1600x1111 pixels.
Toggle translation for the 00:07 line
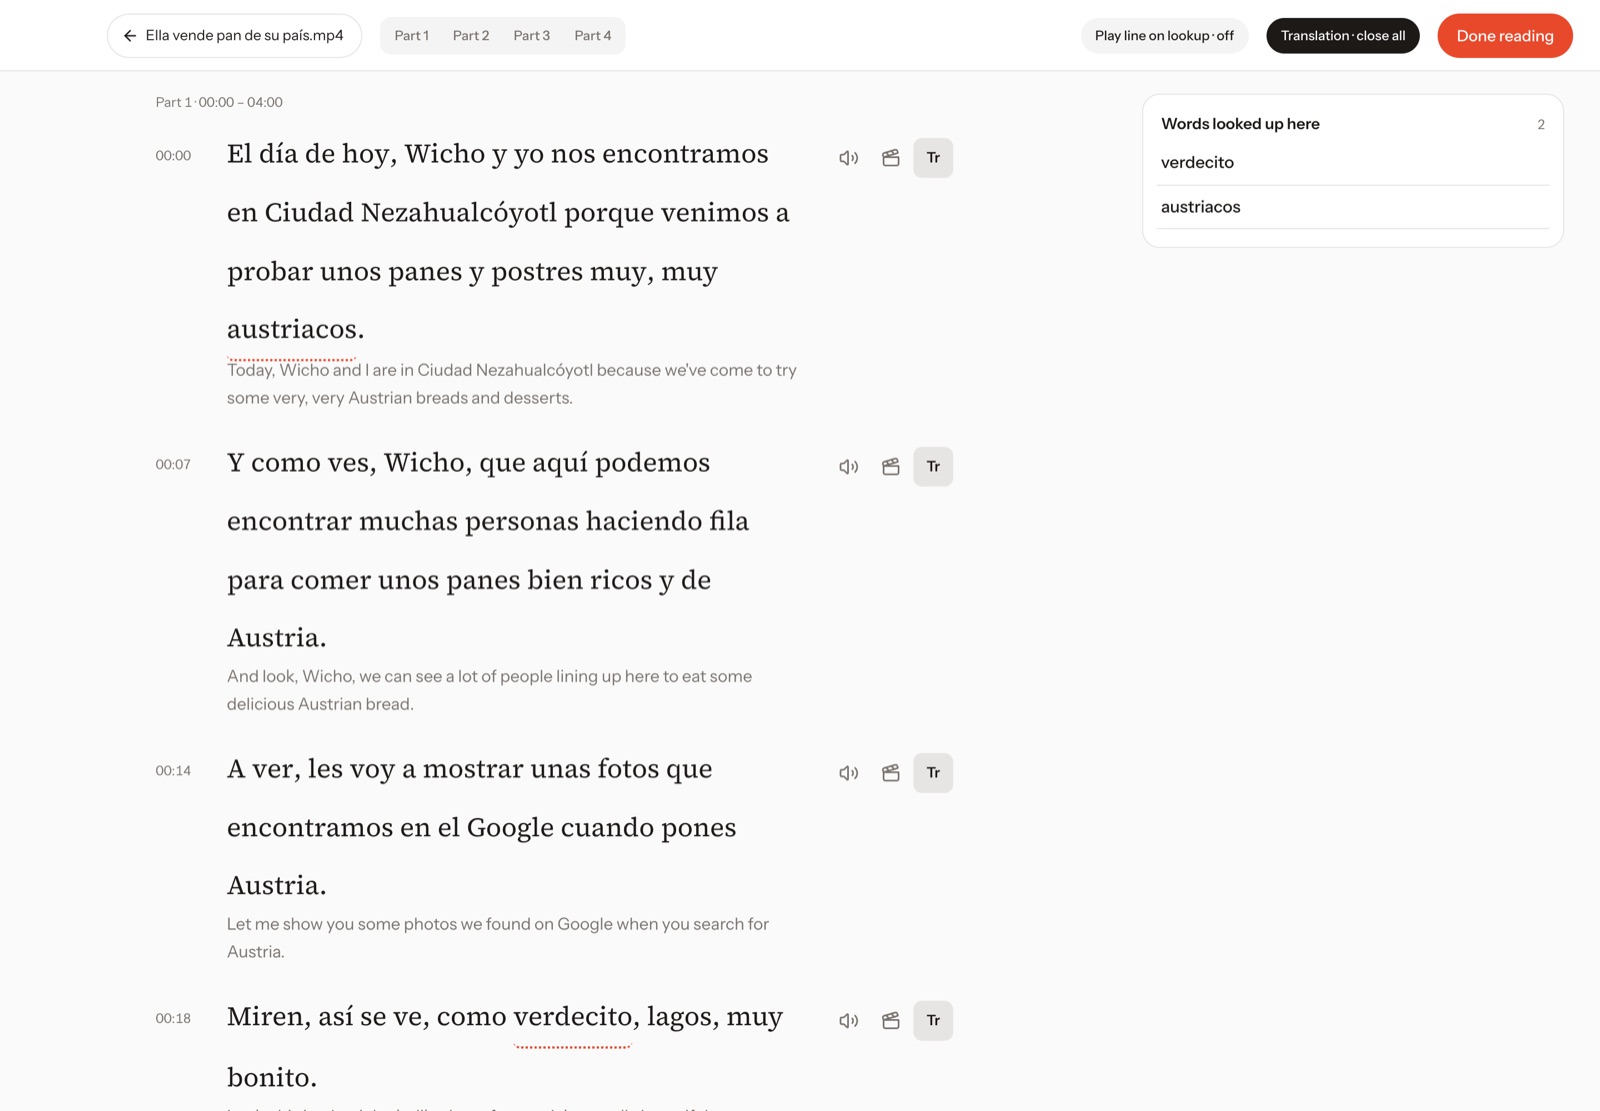click(x=933, y=467)
